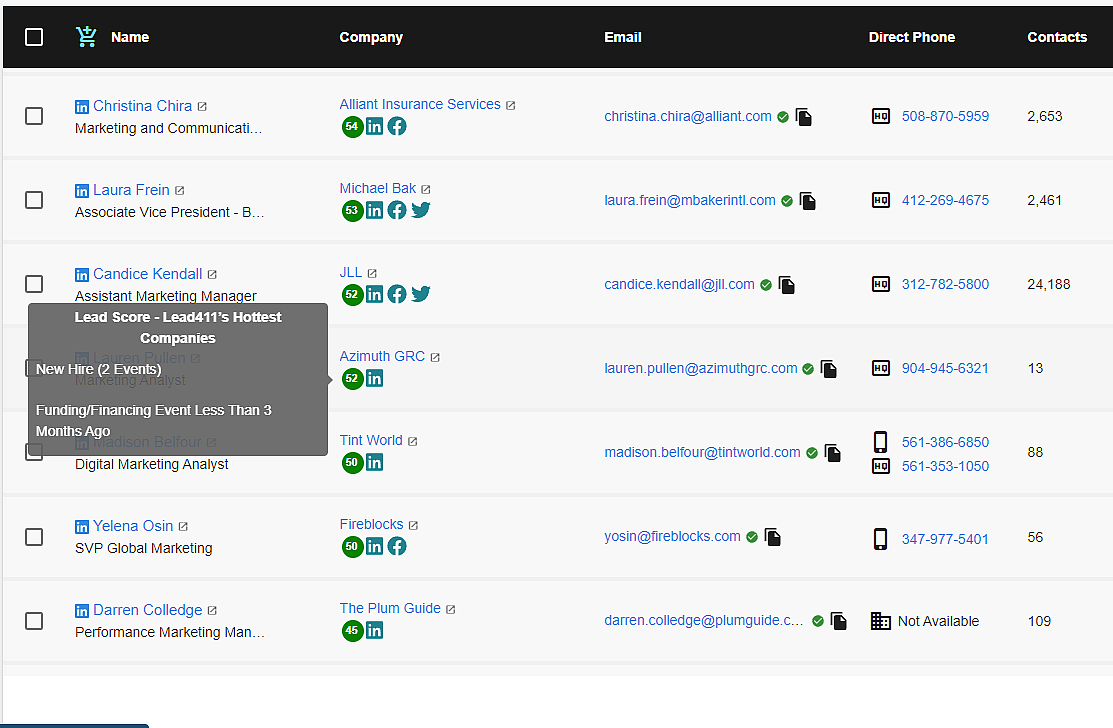1113x728 pixels.
Task: Copy yosin@fireblocks.com with copy icon
Action: (x=773, y=537)
